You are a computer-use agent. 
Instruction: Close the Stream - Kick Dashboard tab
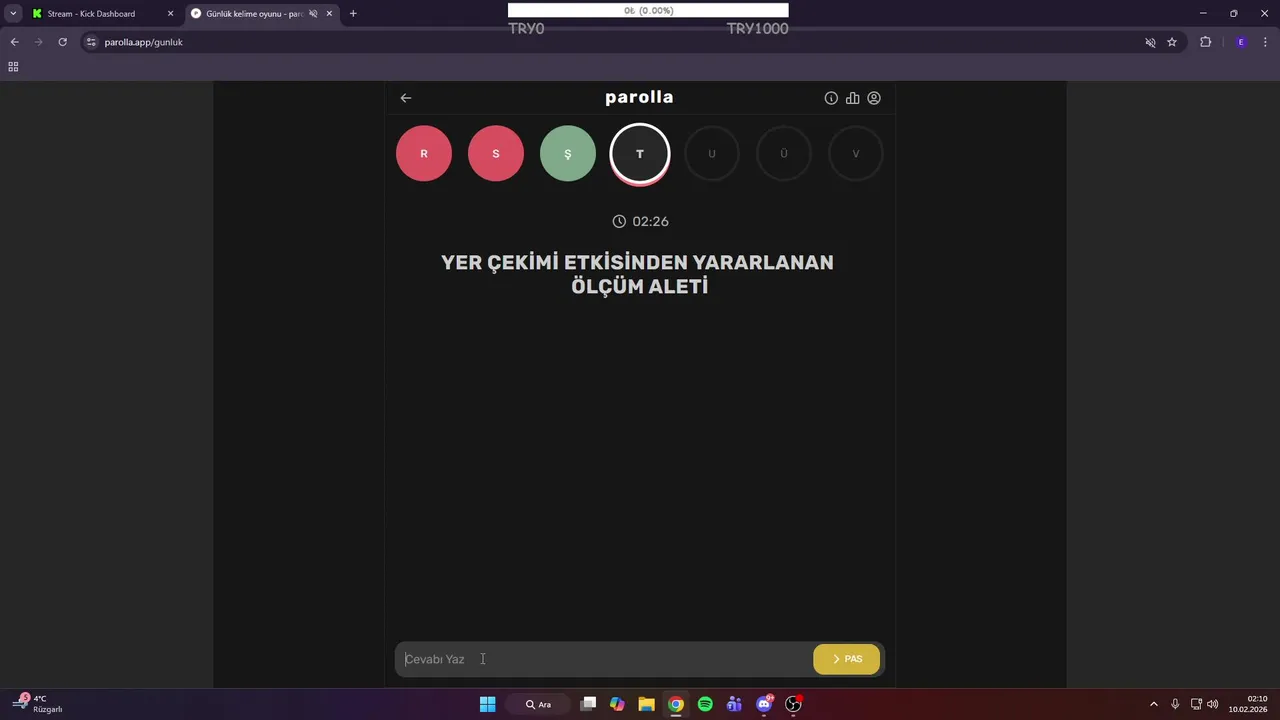(x=170, y=14)
